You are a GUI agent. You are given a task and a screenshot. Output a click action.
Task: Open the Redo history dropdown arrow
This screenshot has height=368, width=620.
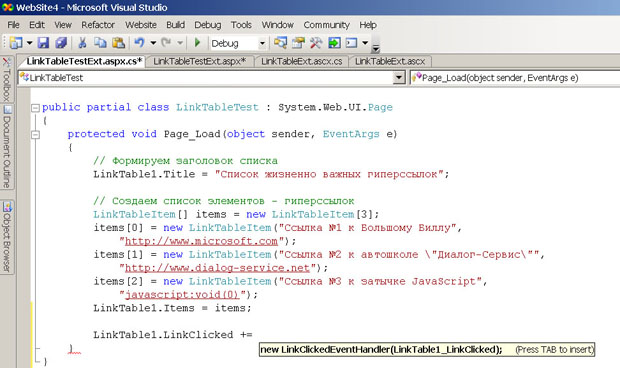coord(180,43)
